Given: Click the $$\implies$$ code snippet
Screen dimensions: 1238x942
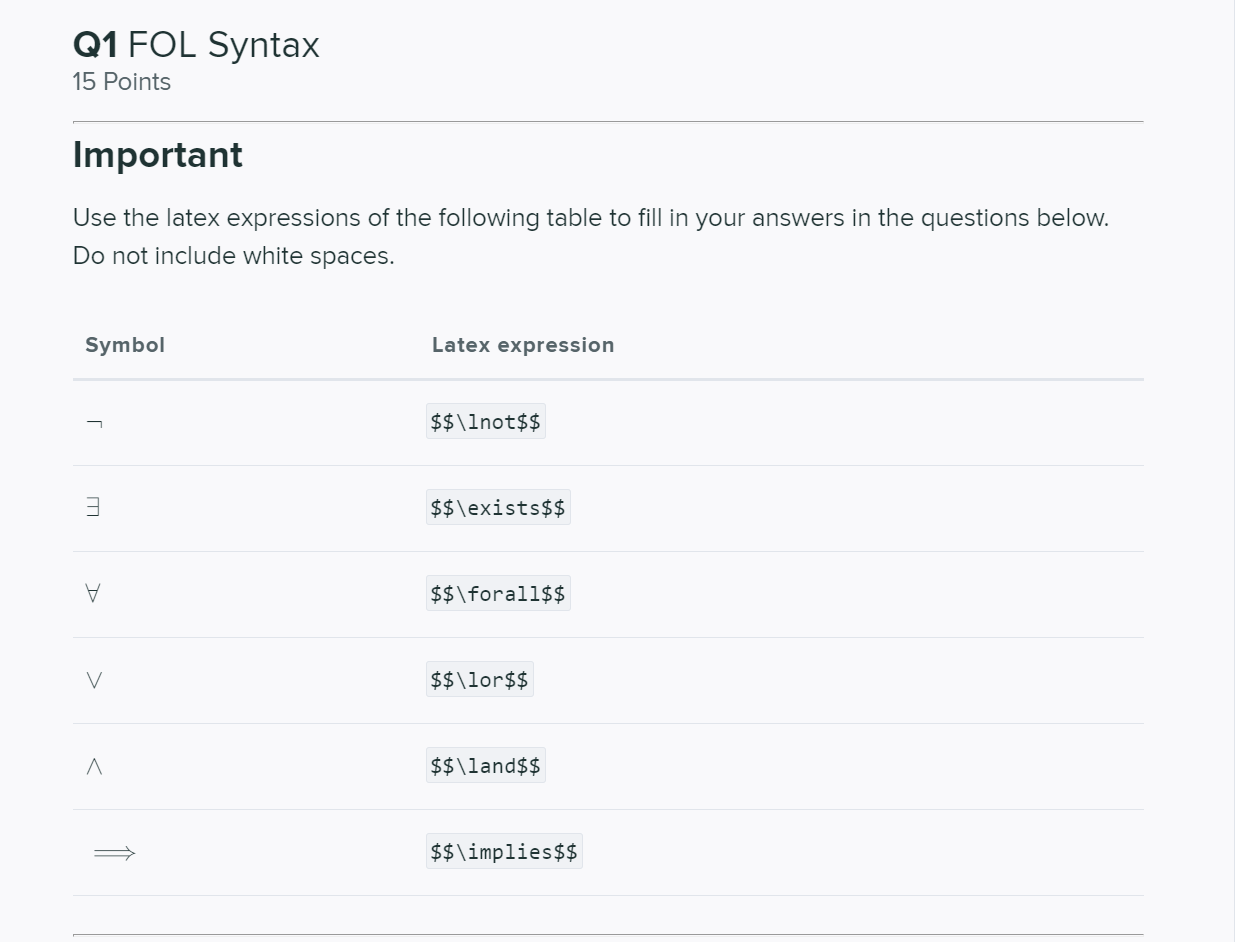Looking at the screenshot, I should point(504,851).
